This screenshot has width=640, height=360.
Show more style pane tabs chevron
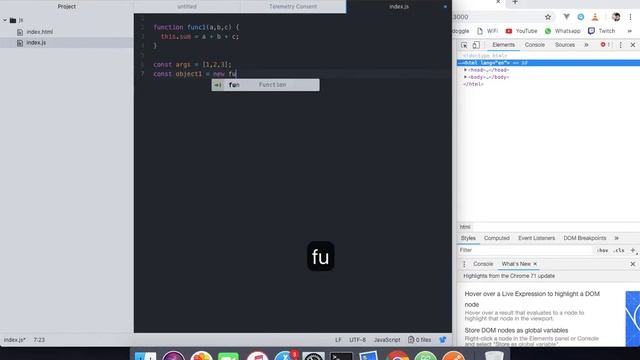click(x=616, y=238)
